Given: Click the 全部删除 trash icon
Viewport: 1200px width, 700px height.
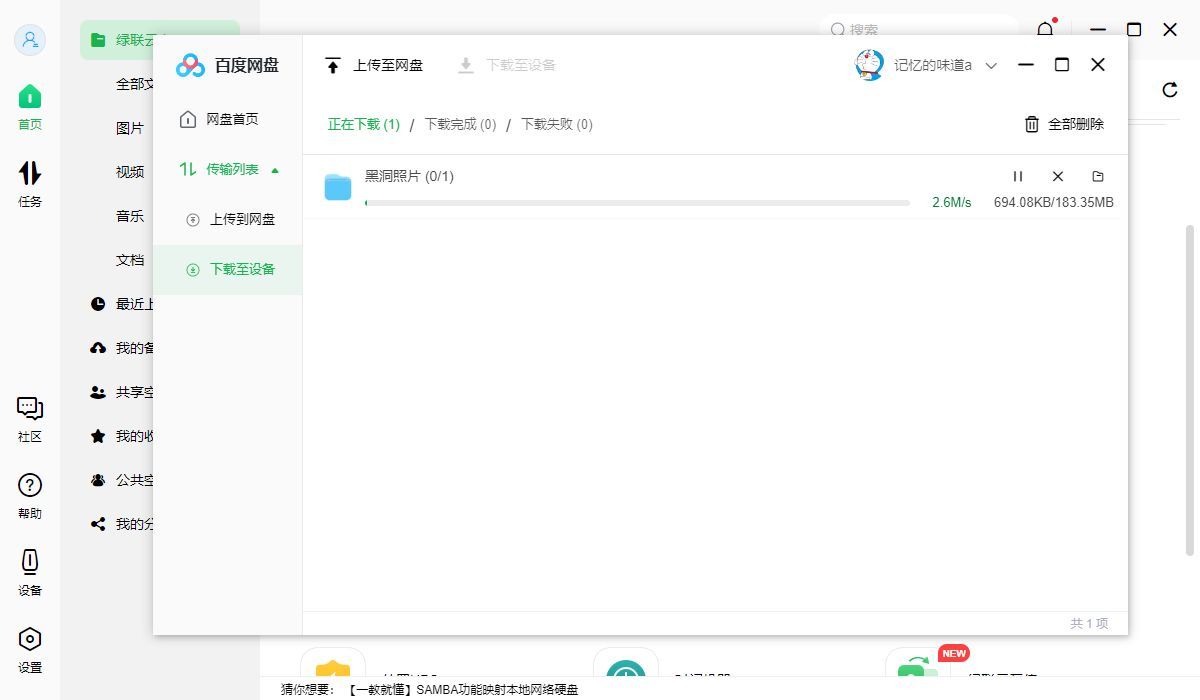Looking at the screenshot, I should click(x=1031, y=124).
